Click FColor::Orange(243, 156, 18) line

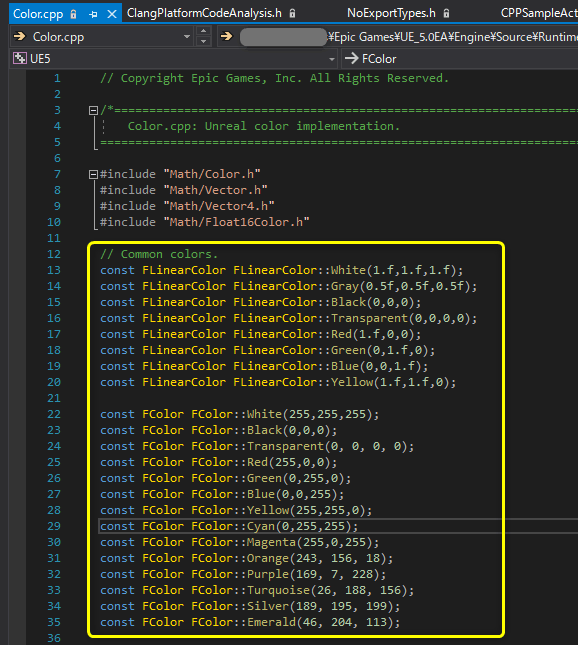(247, 558)
